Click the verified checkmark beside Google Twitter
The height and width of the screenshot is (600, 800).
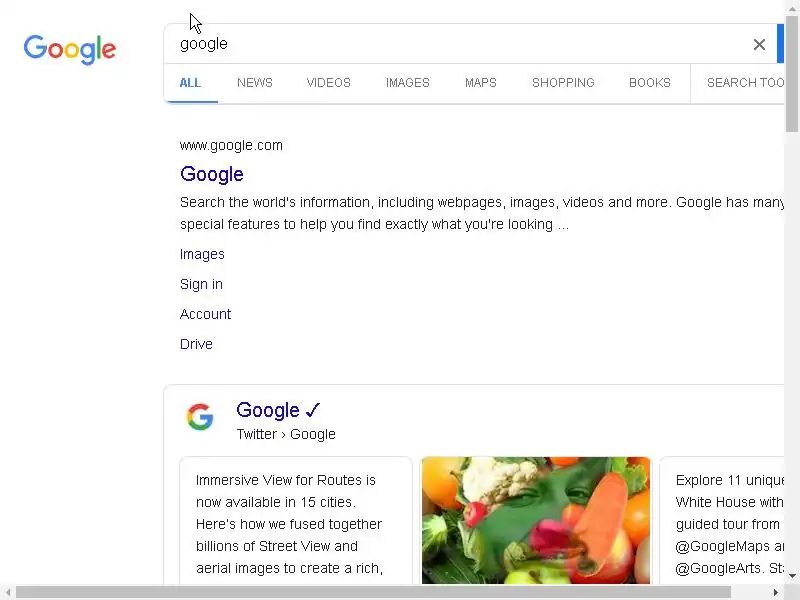pos(313,410)
